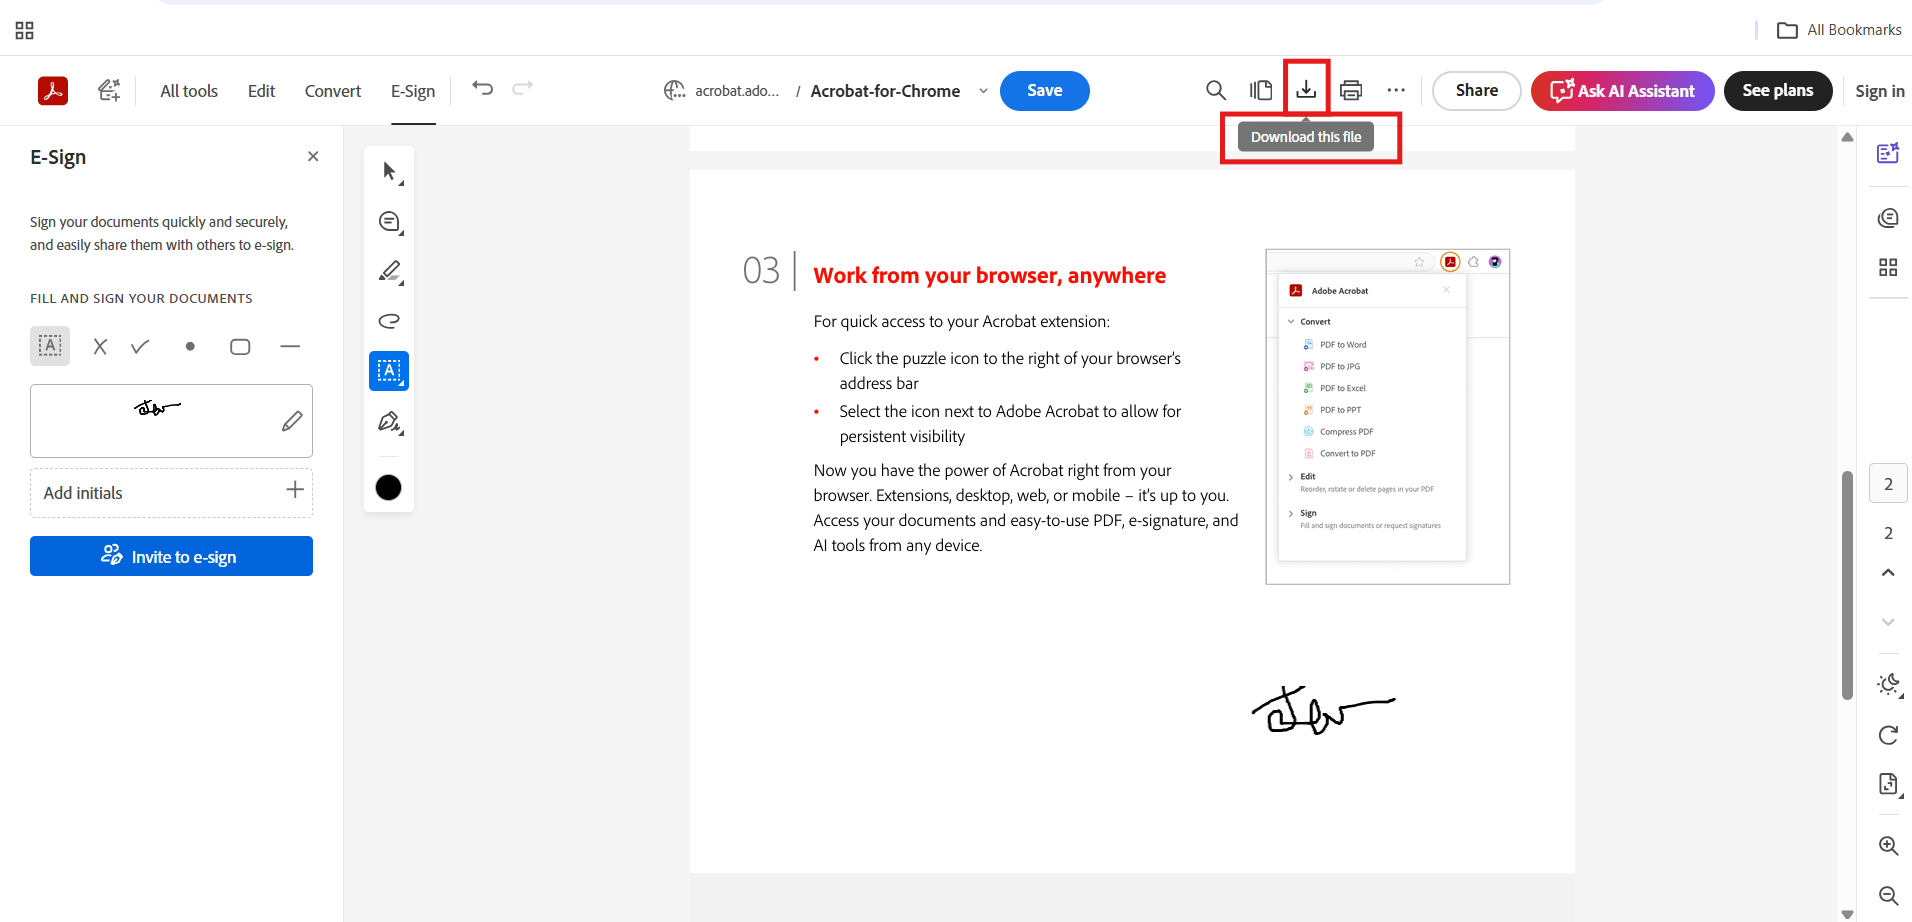Screen dimensions: 1912x922
Task: Open the black color picker
Action: coord(388,487)
